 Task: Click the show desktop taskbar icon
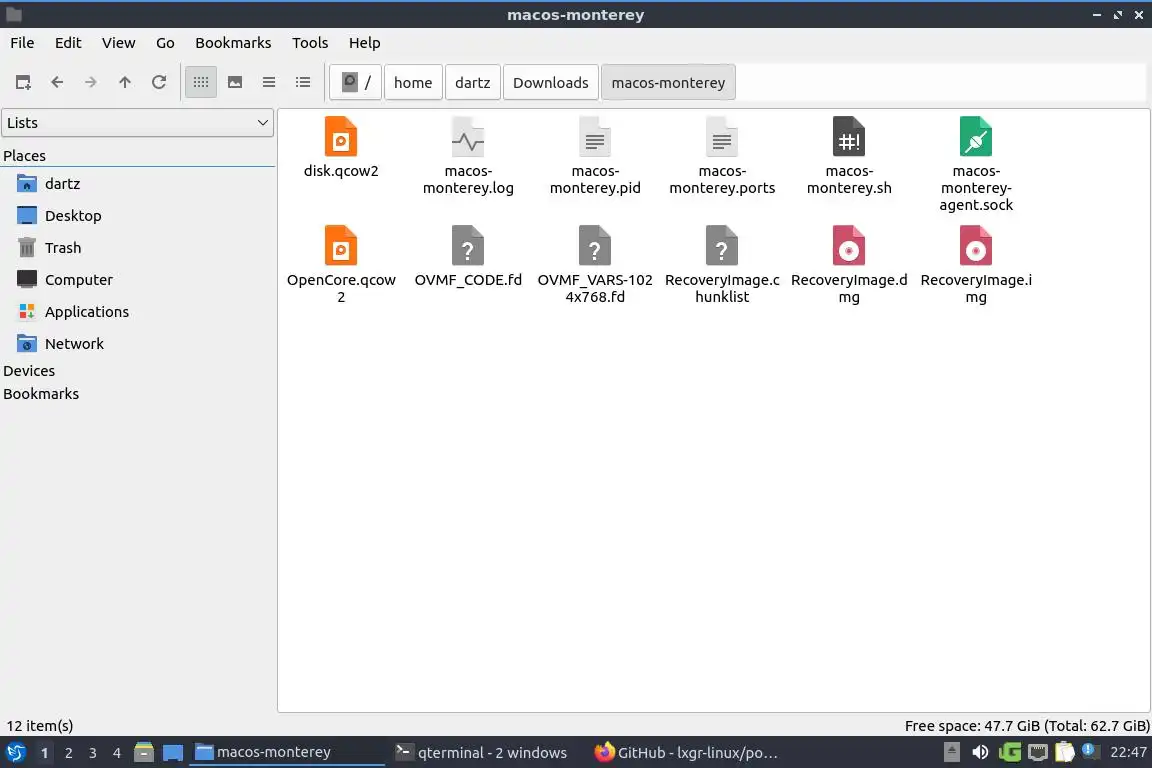pyautogui.click(x=173, y=753)
